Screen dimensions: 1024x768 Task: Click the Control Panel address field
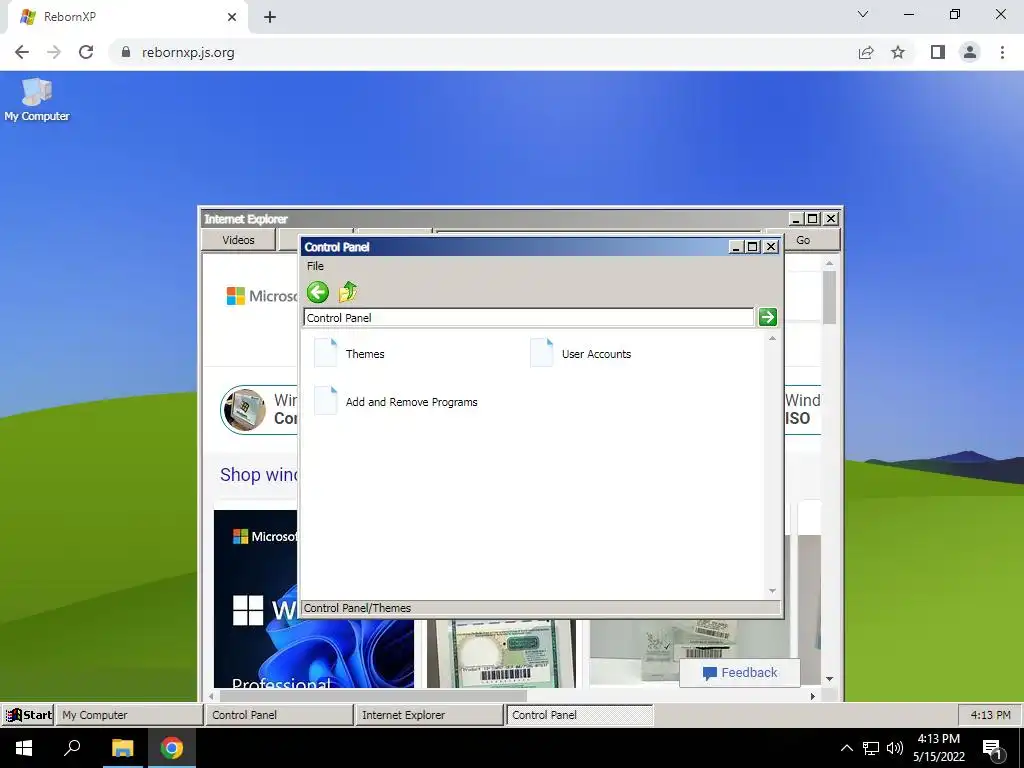pos(528,317)
